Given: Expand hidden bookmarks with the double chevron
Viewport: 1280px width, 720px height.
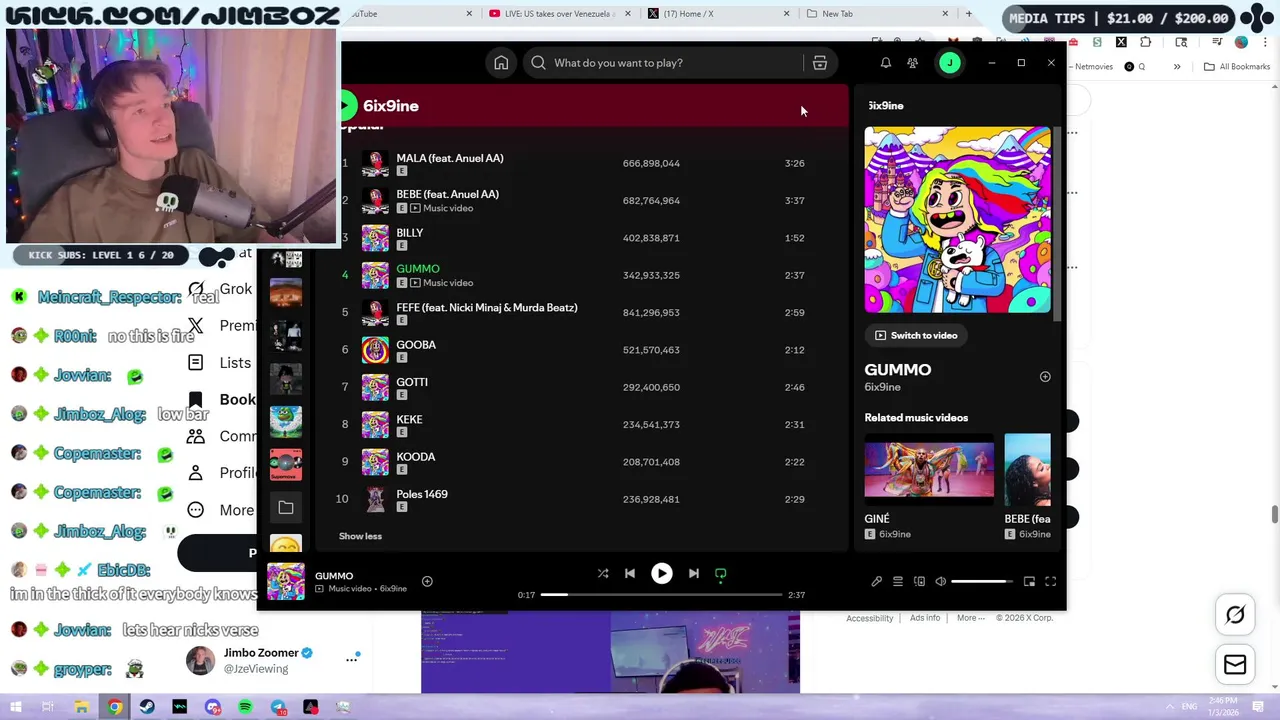Looking at the screenshot, I should (x=1177, y=67).
